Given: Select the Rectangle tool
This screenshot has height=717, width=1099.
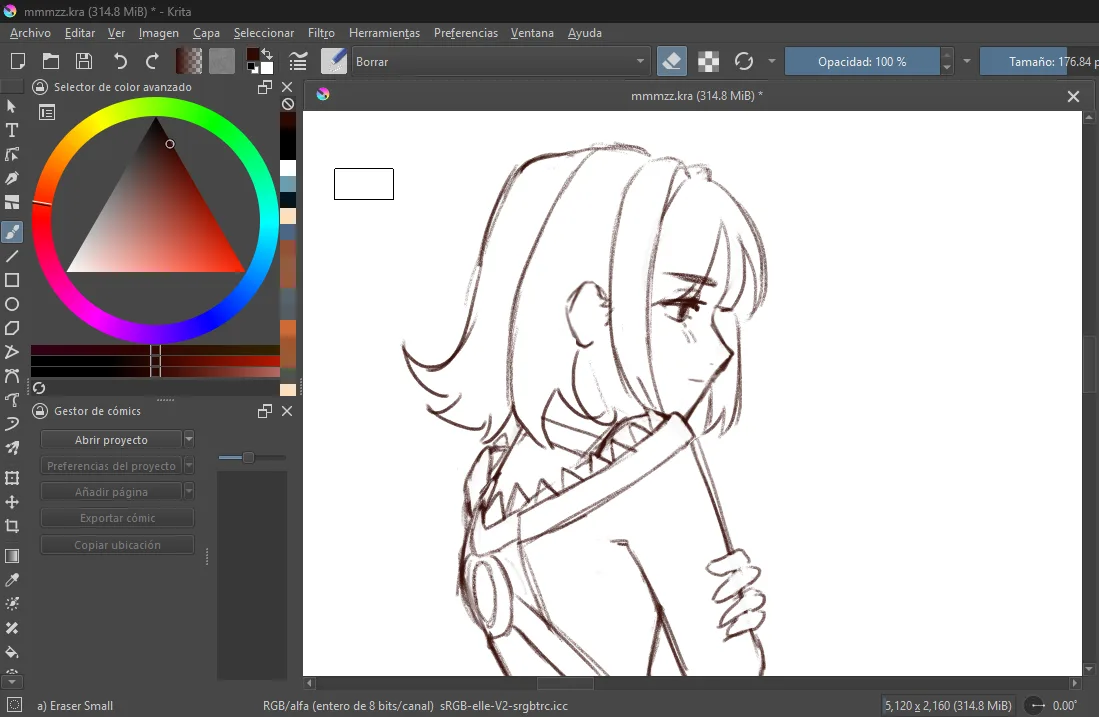Looking at the screenshot, I should (x=12, y=280).
